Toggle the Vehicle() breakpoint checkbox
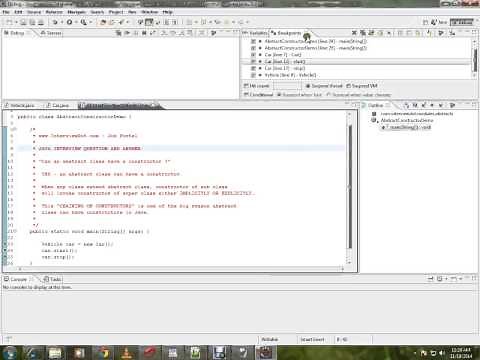 253,75
